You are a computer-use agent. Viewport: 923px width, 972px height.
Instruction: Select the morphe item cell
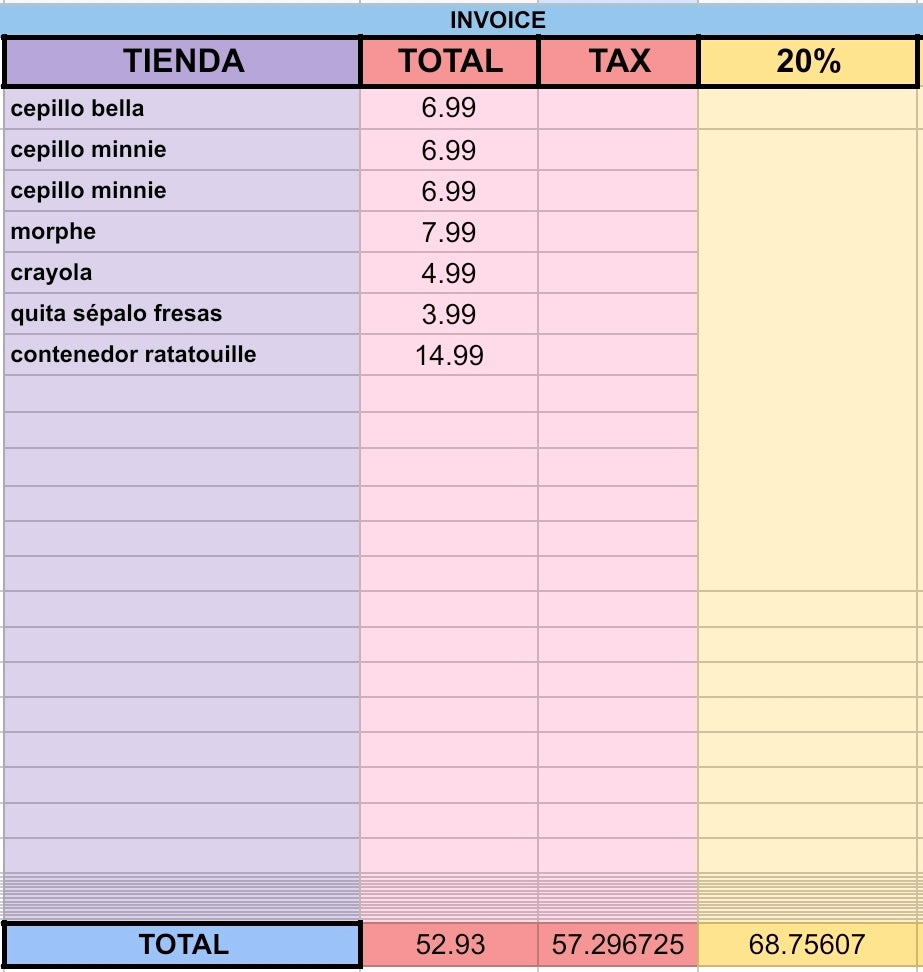[182, 231]
